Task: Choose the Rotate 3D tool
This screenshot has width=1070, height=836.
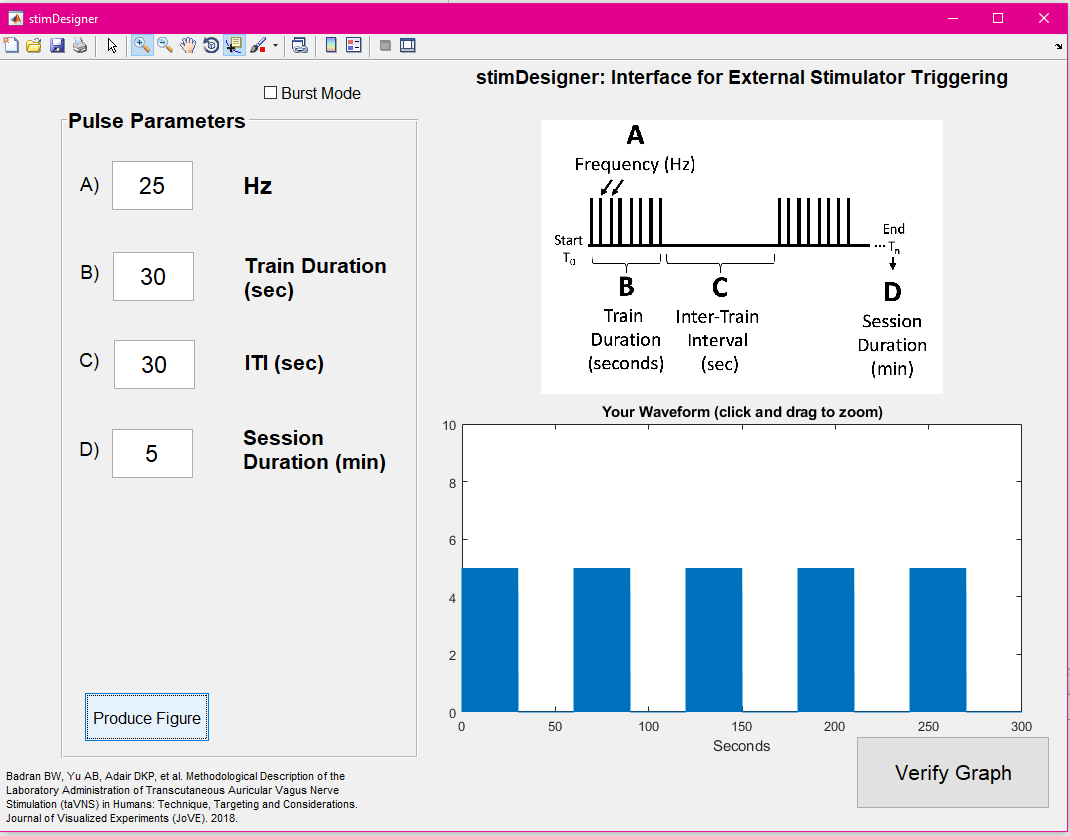Action: point(211,45)
